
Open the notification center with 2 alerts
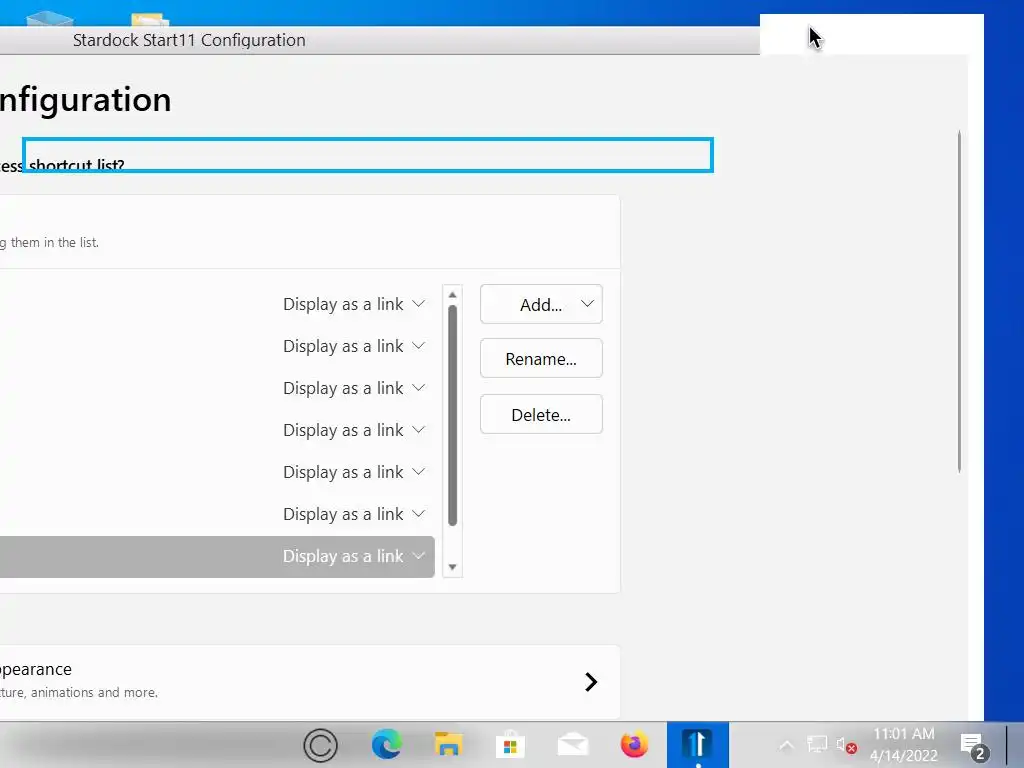pos(974,747)
